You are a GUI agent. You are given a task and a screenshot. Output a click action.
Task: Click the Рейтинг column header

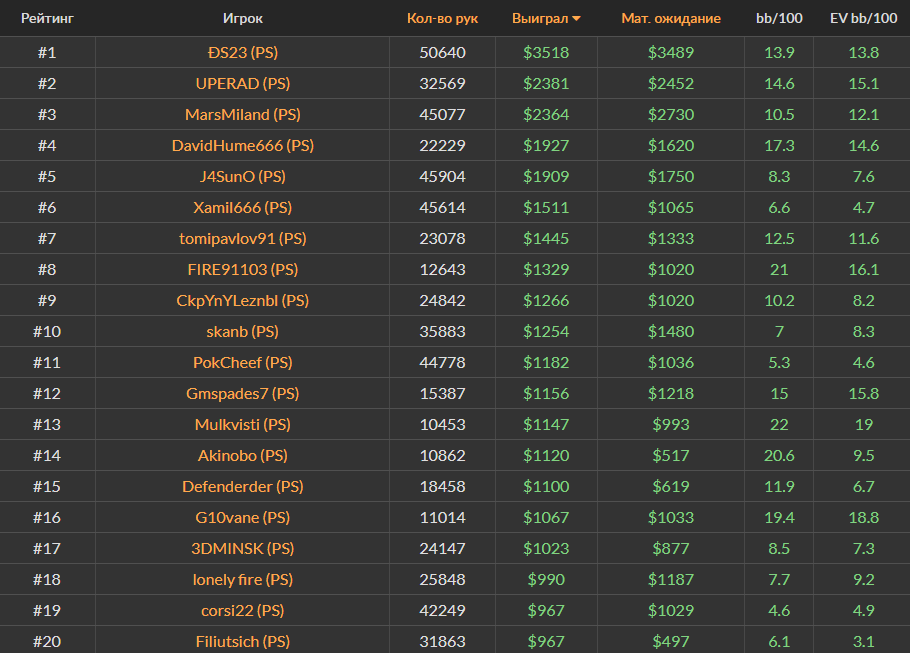pyautogui.click(x=47, y=18)
